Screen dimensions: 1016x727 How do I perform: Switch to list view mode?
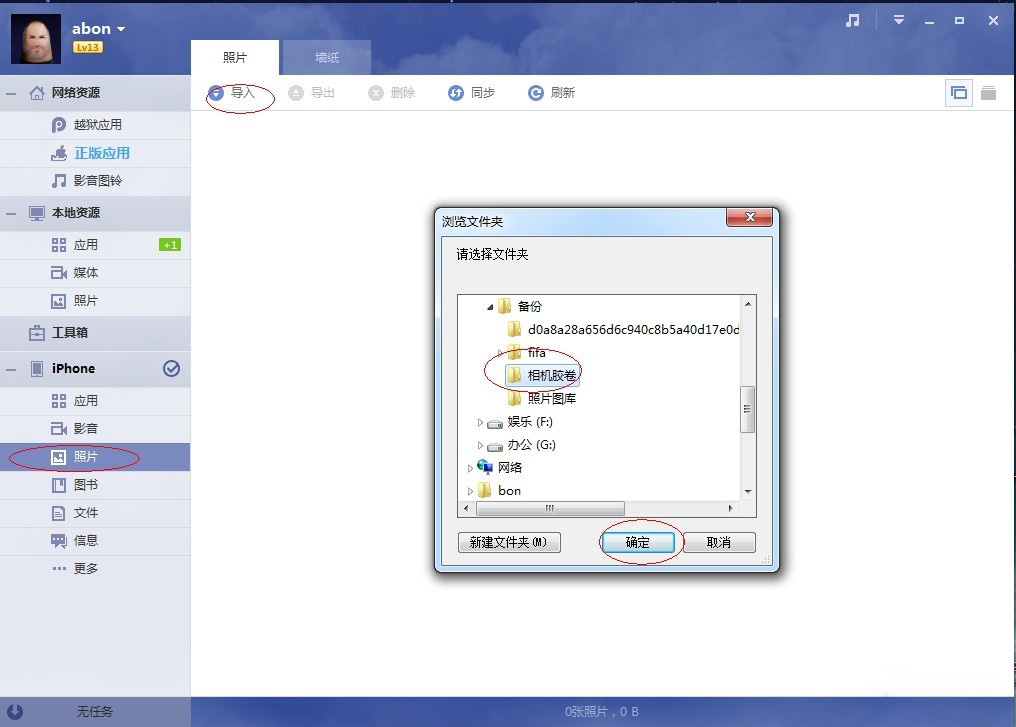point(988,93)
